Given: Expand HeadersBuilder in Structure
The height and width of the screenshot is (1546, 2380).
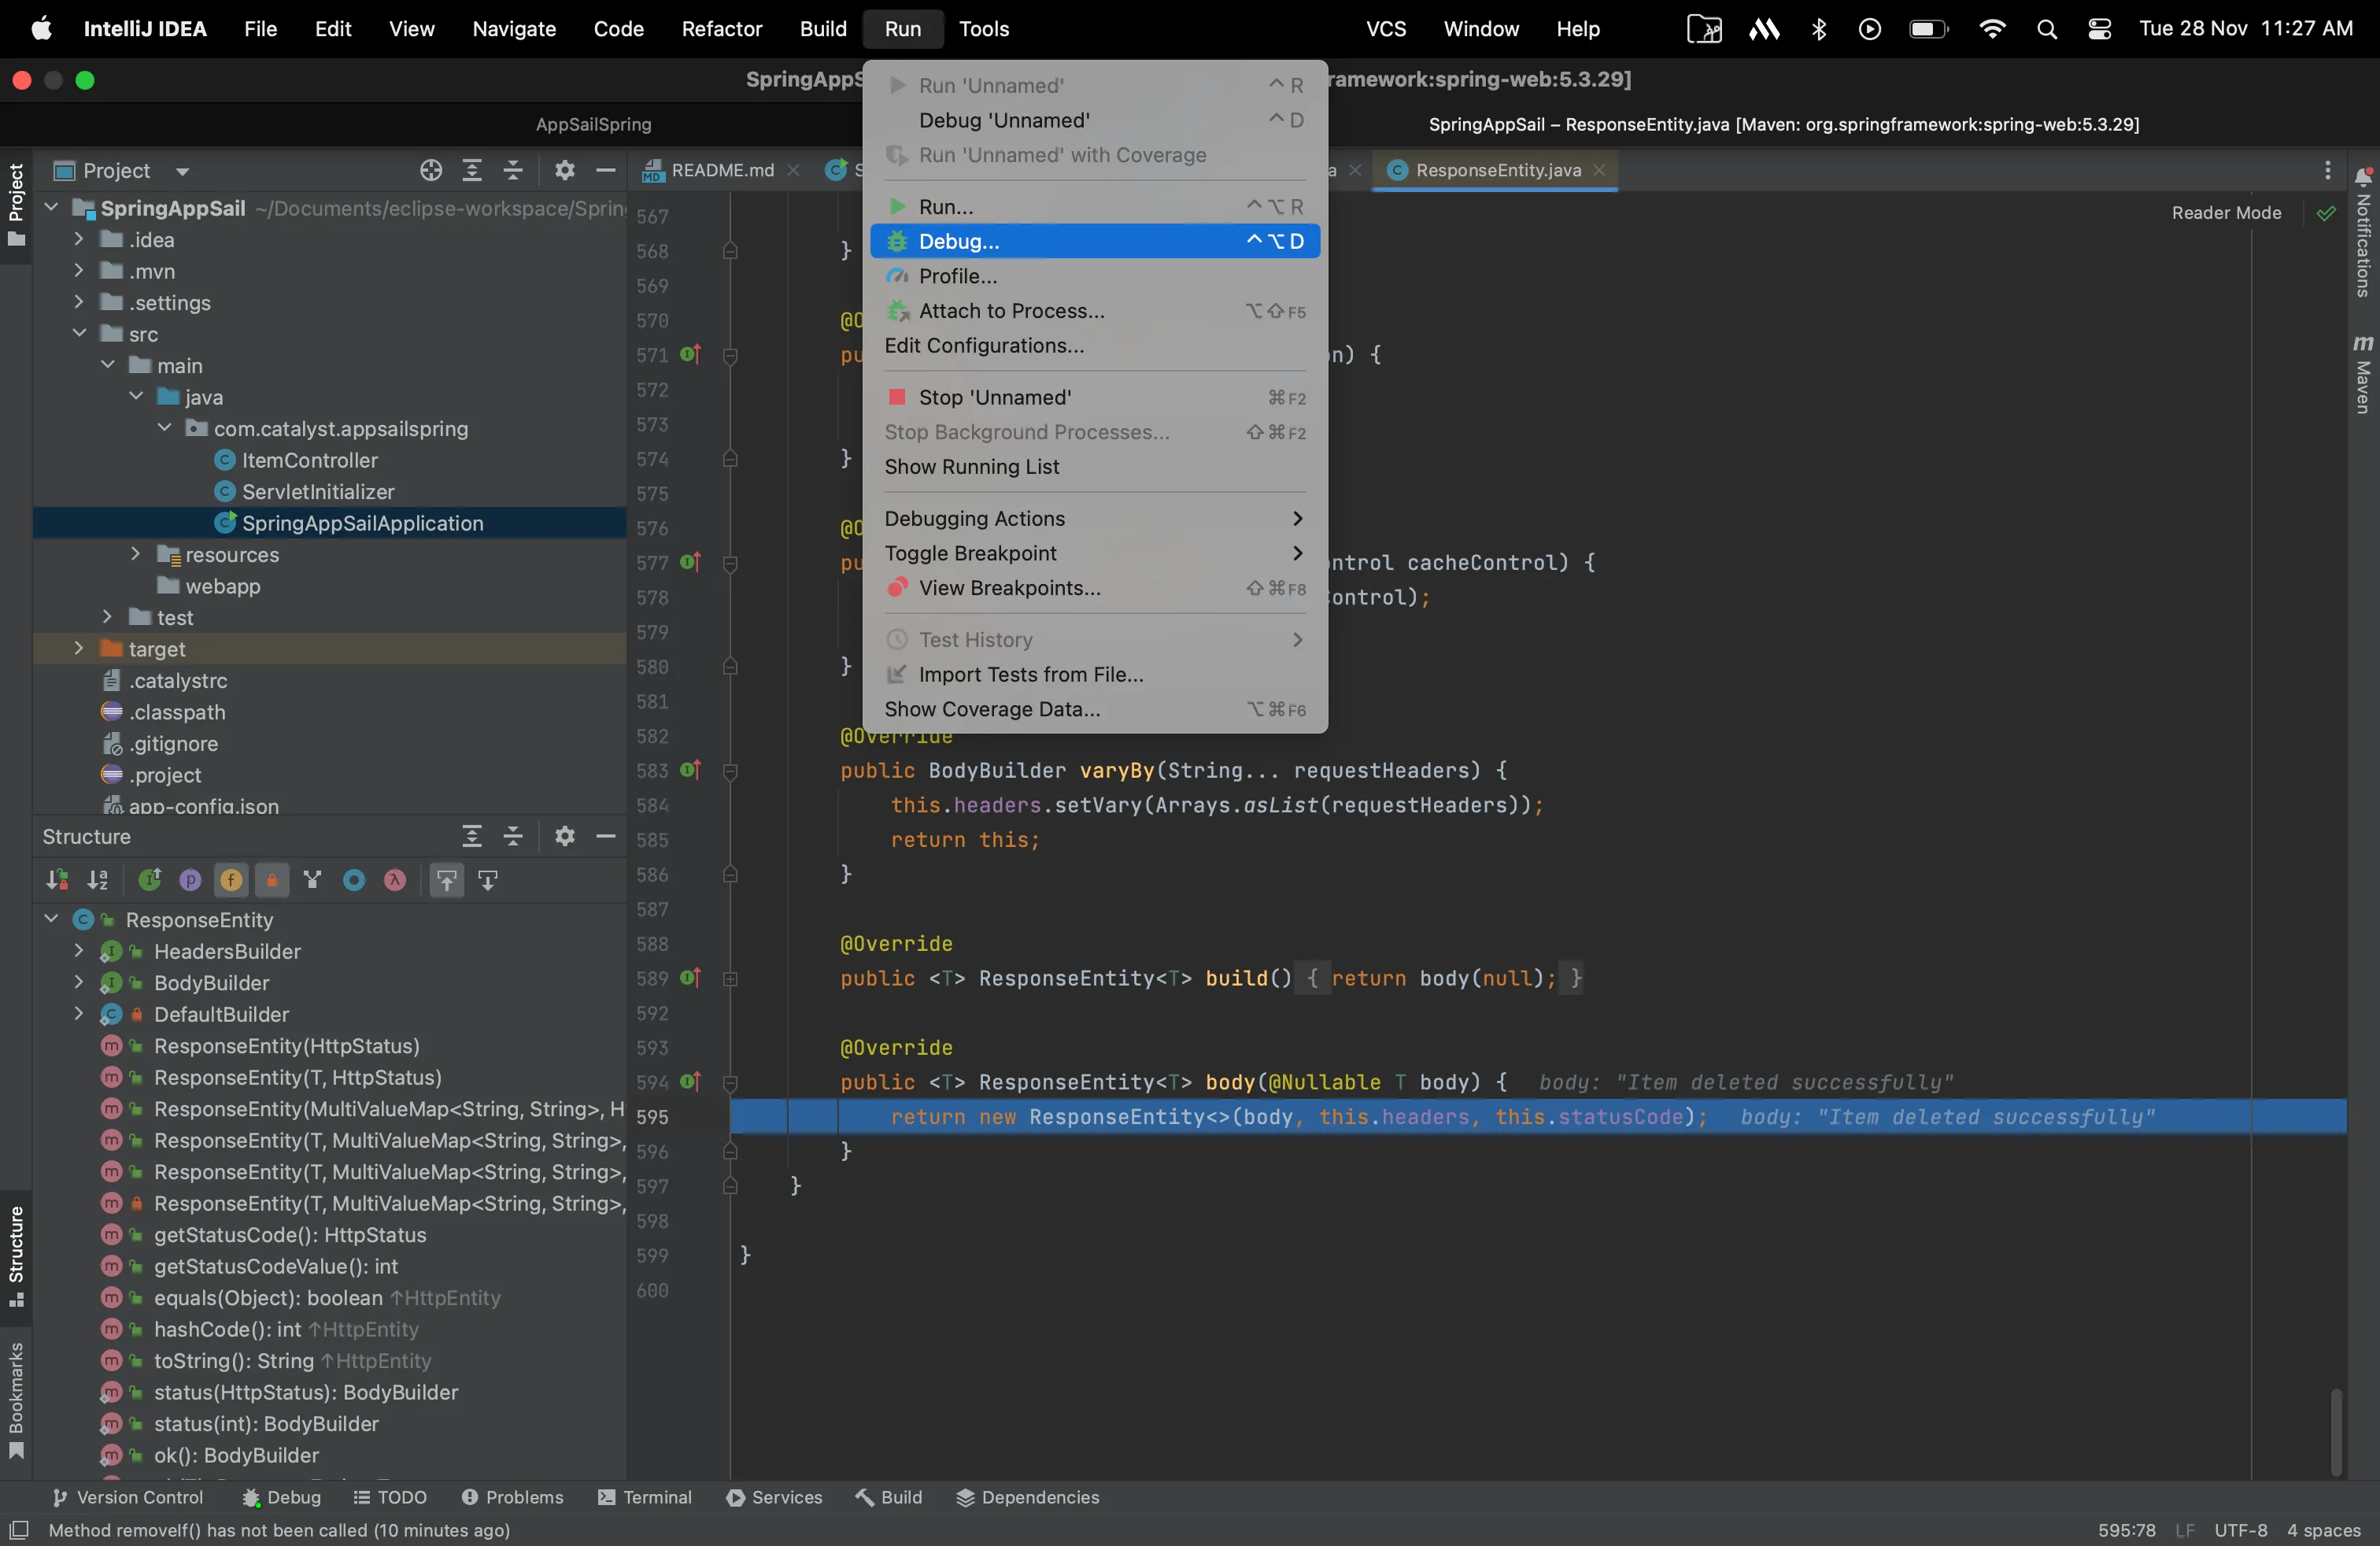Looking at the screenshot, I should [x=79, y=951].
